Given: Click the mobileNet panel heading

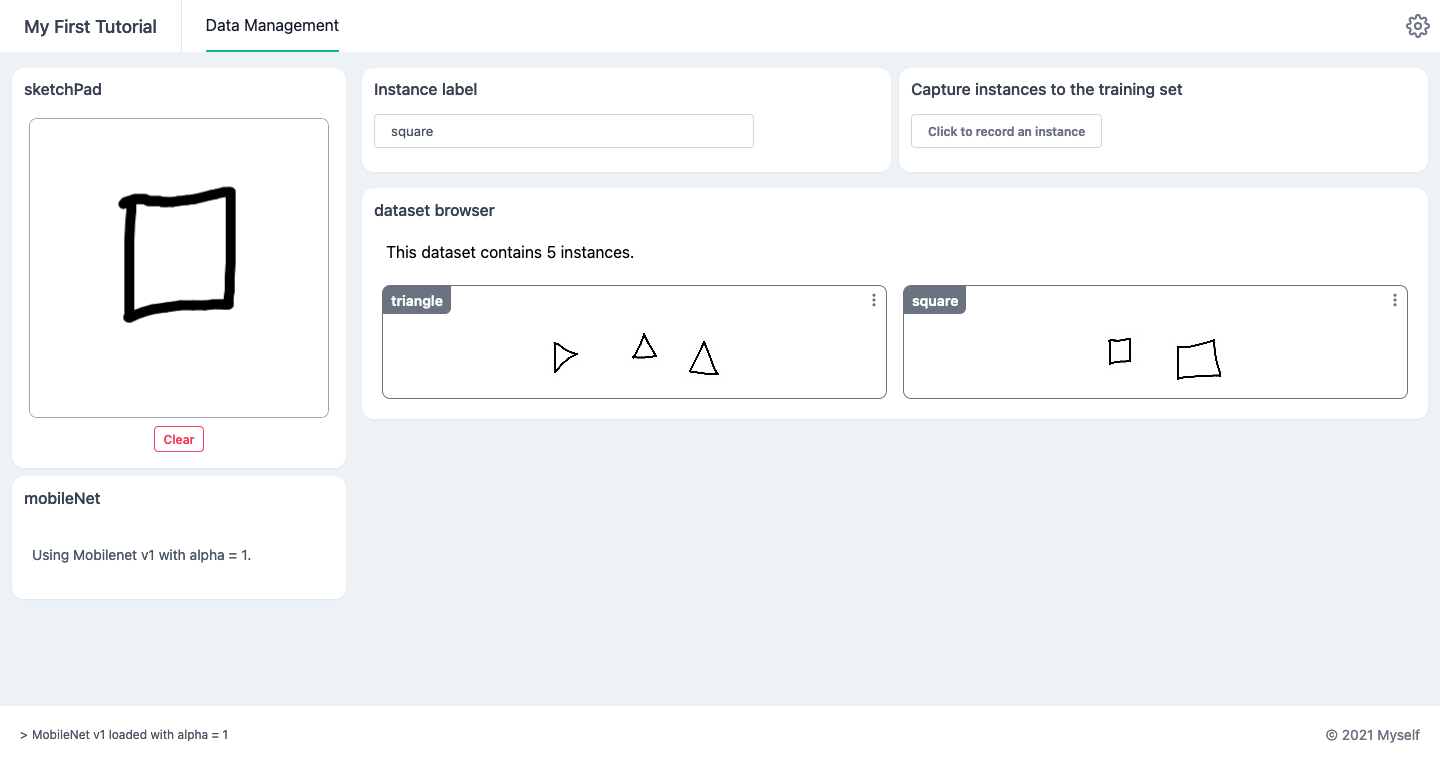Looking at the screenshot, I should point(62,498).
